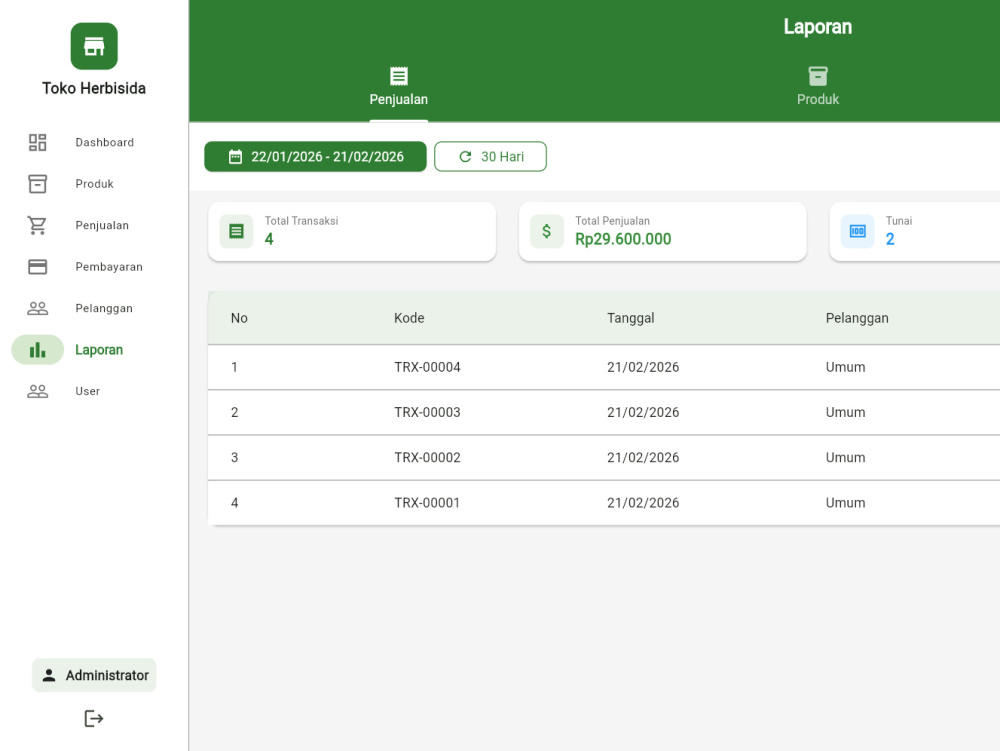Click the Penjualan shopping cart icon
Screen dimensions: 1000x751
[38, 225]
